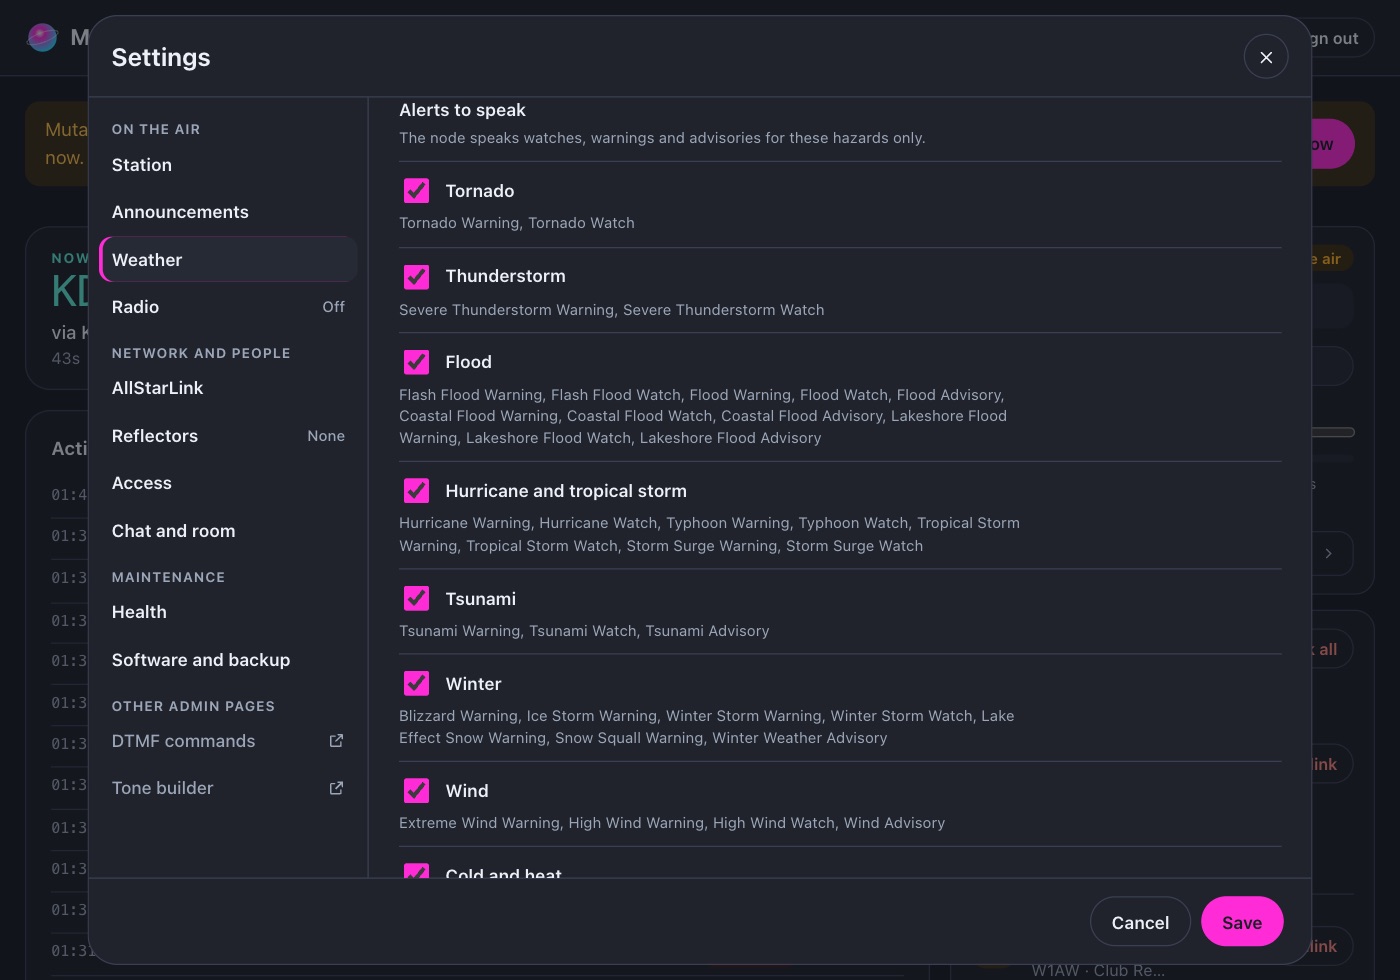
Task: Uncheck the Winter alerts checkbox
Action: 416,684
